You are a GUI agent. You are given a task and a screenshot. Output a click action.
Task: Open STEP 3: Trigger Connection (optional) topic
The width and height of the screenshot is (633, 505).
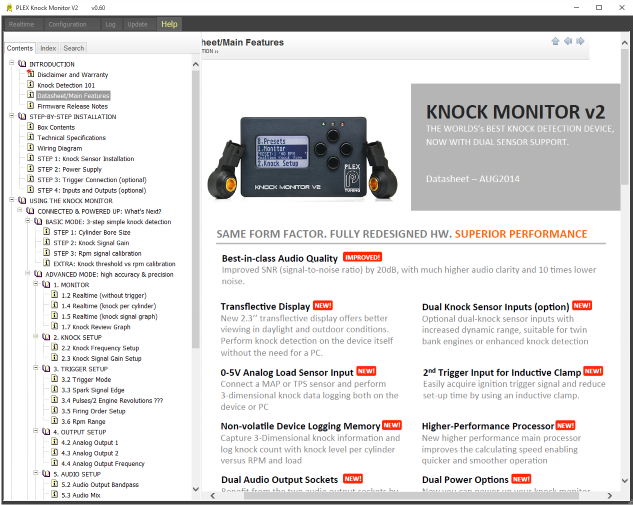(x=92, y=180)
